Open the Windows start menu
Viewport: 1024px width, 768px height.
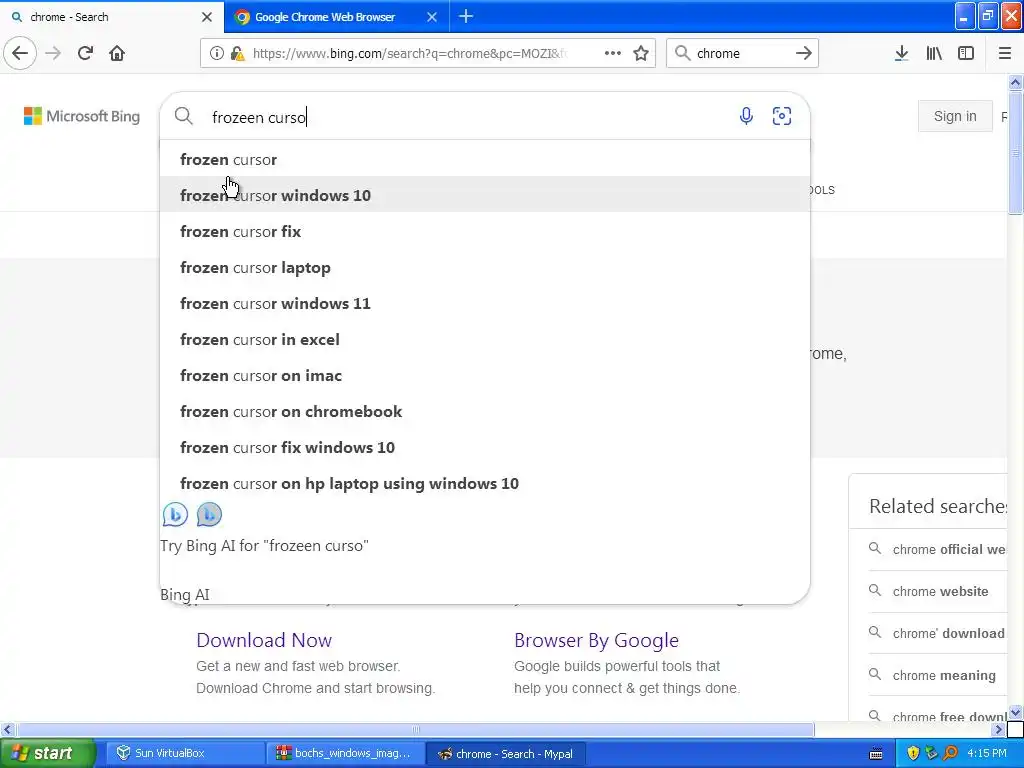click(47, 753)
